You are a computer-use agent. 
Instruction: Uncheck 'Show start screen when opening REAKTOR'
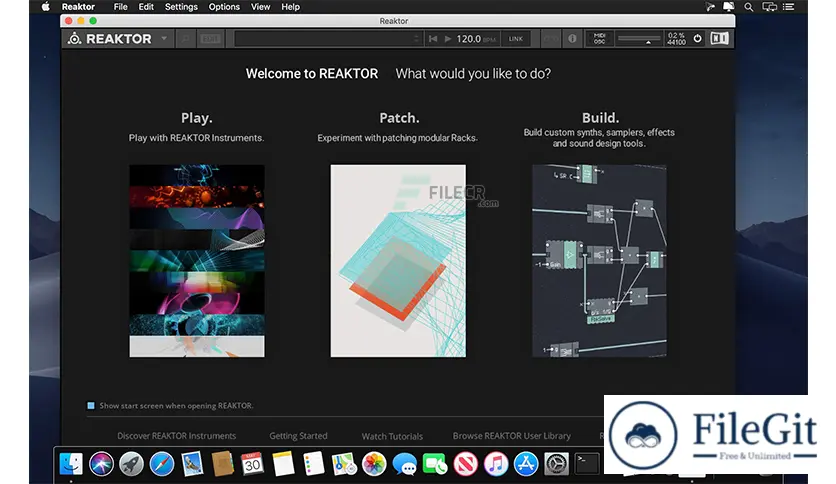pyautogui.click(x=91, y=406)
